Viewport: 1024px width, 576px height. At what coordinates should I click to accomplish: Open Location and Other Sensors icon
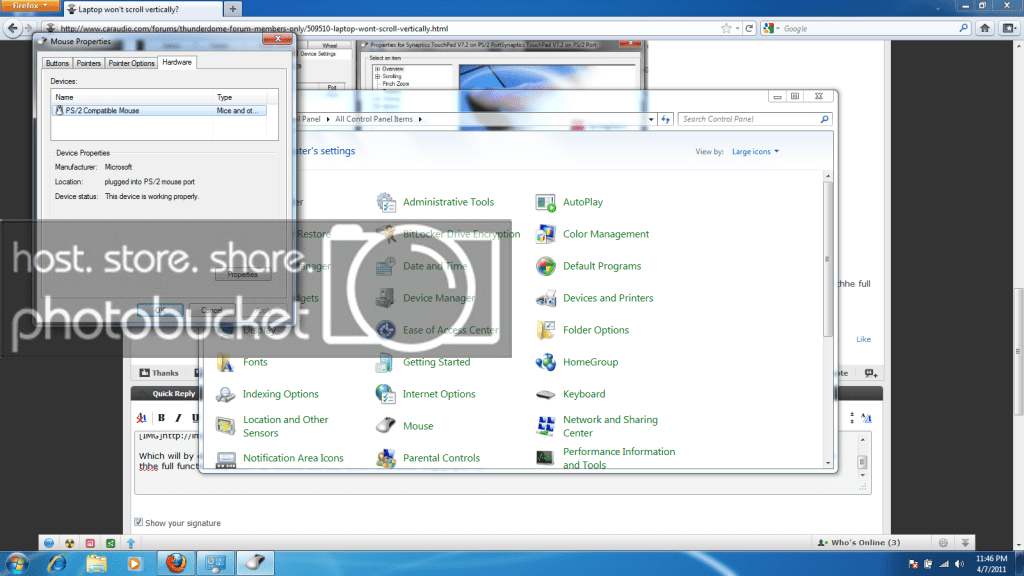pyautogui.click(x=226, y=426)
